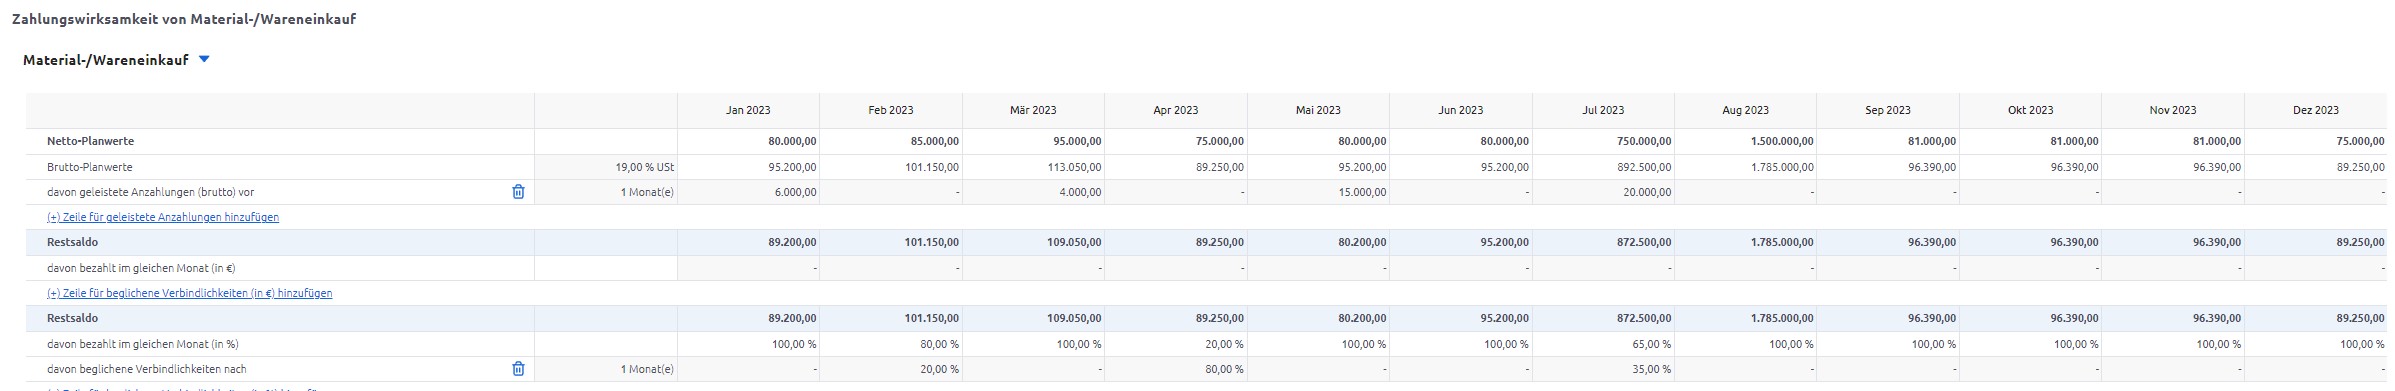Select the Dez 2023 column header
Image resolution: width=2395 pixels, height=391 pixels.
(x=2315, y=110)
